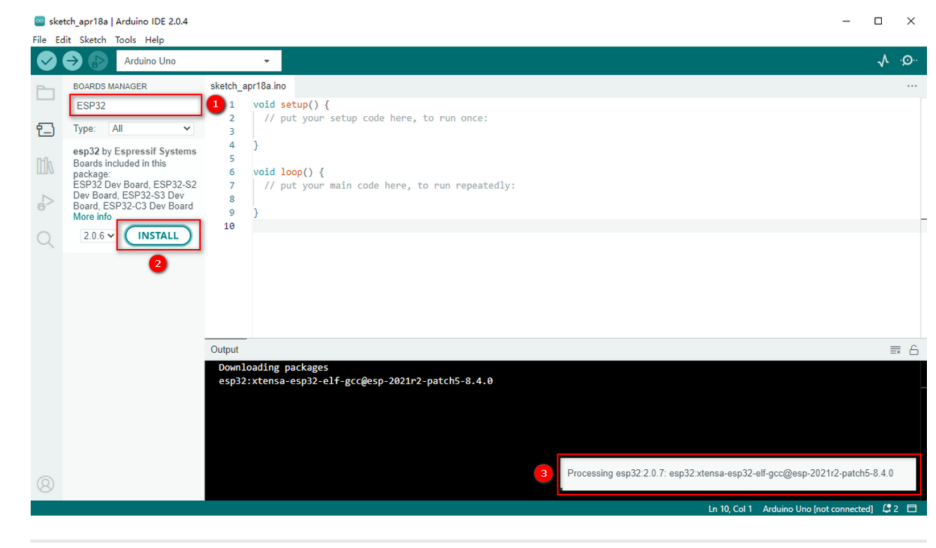Click the void setup() code line
This screenshot has width=936, height=548.
coord(291,104)
